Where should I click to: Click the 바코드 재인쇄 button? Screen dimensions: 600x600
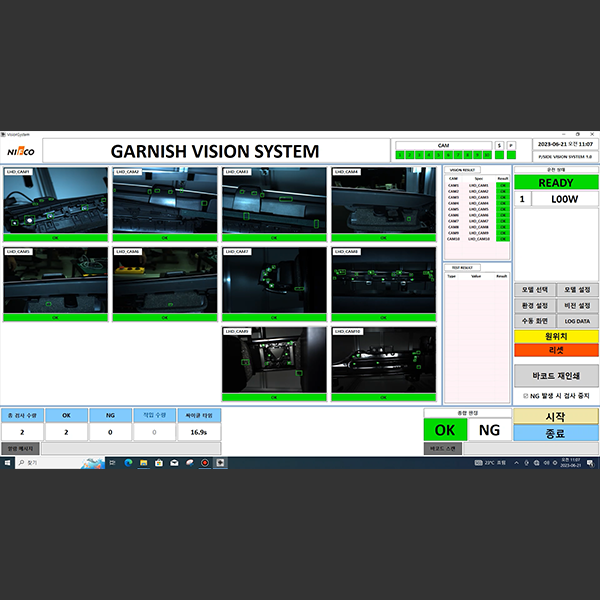tap(556, 375)
